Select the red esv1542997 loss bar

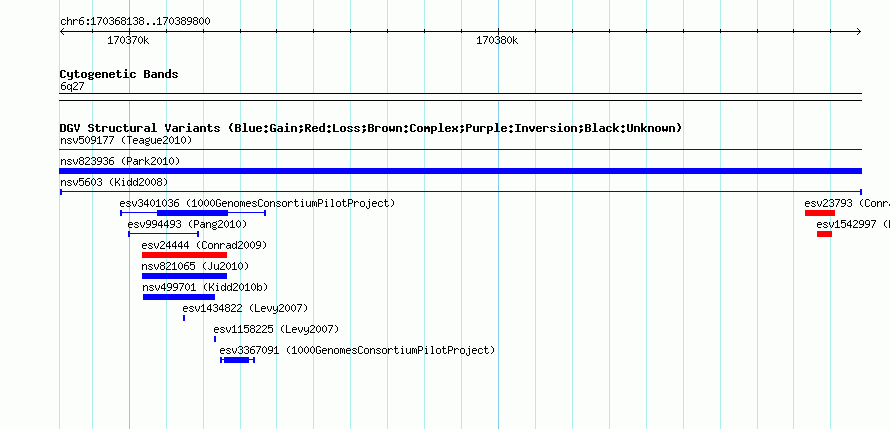[825, 234]
